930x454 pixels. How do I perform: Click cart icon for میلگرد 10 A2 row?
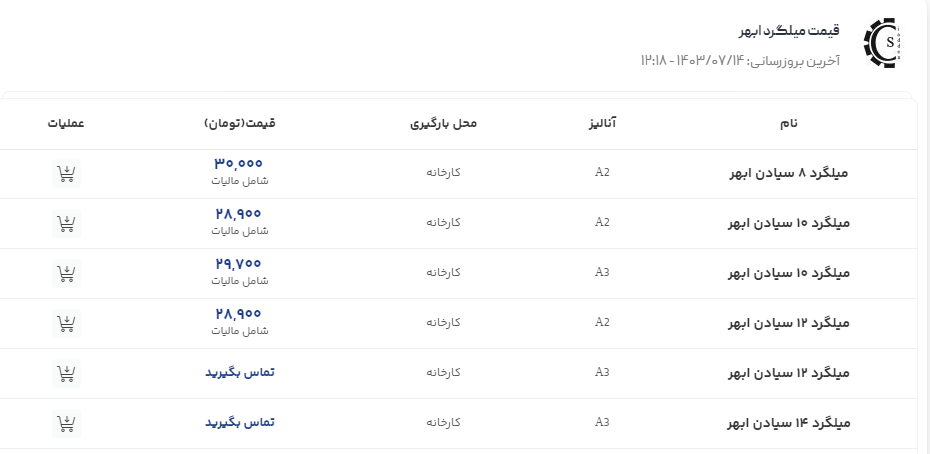click(66, 223)
